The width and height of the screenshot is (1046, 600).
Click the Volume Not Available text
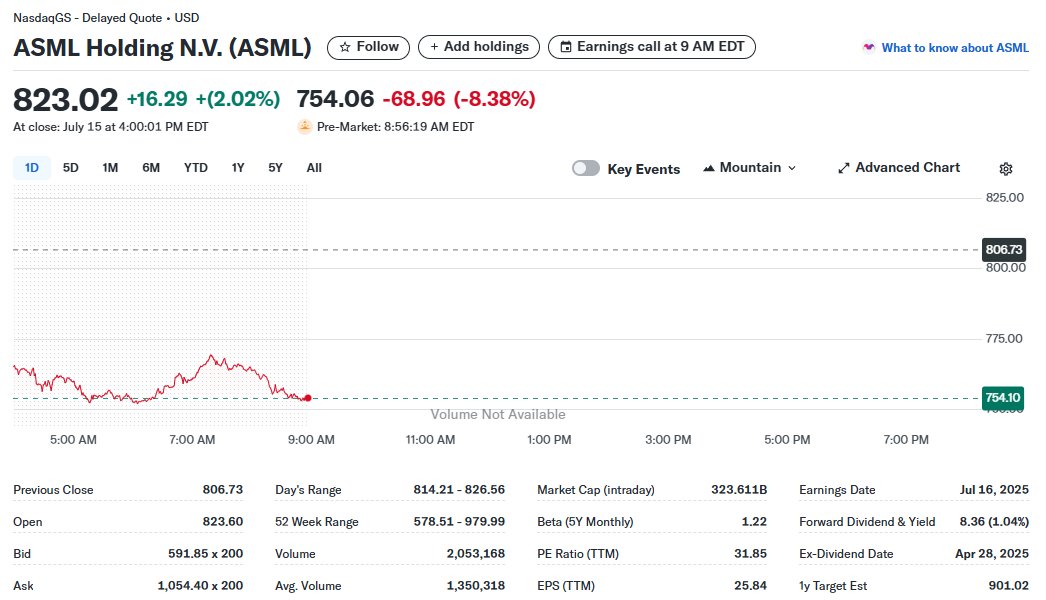click(498, 414)
